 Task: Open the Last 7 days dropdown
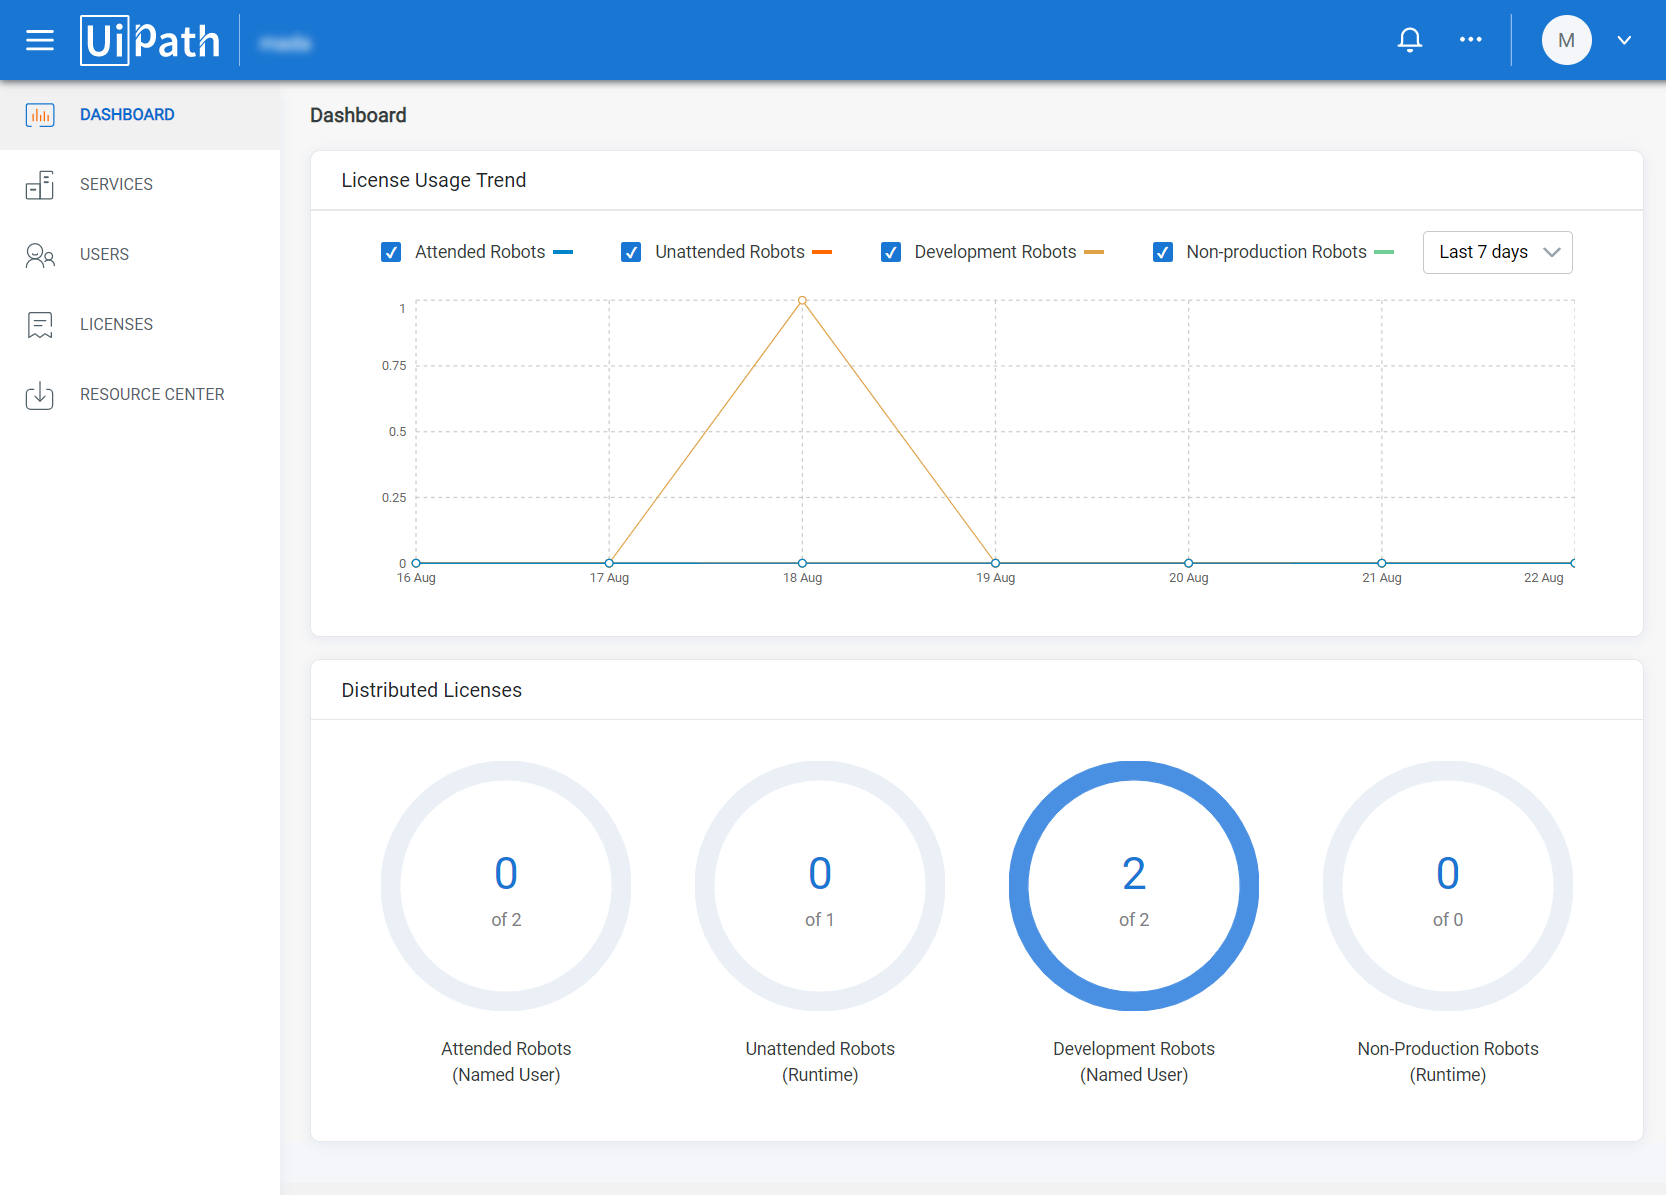(x=1497, y=252)
